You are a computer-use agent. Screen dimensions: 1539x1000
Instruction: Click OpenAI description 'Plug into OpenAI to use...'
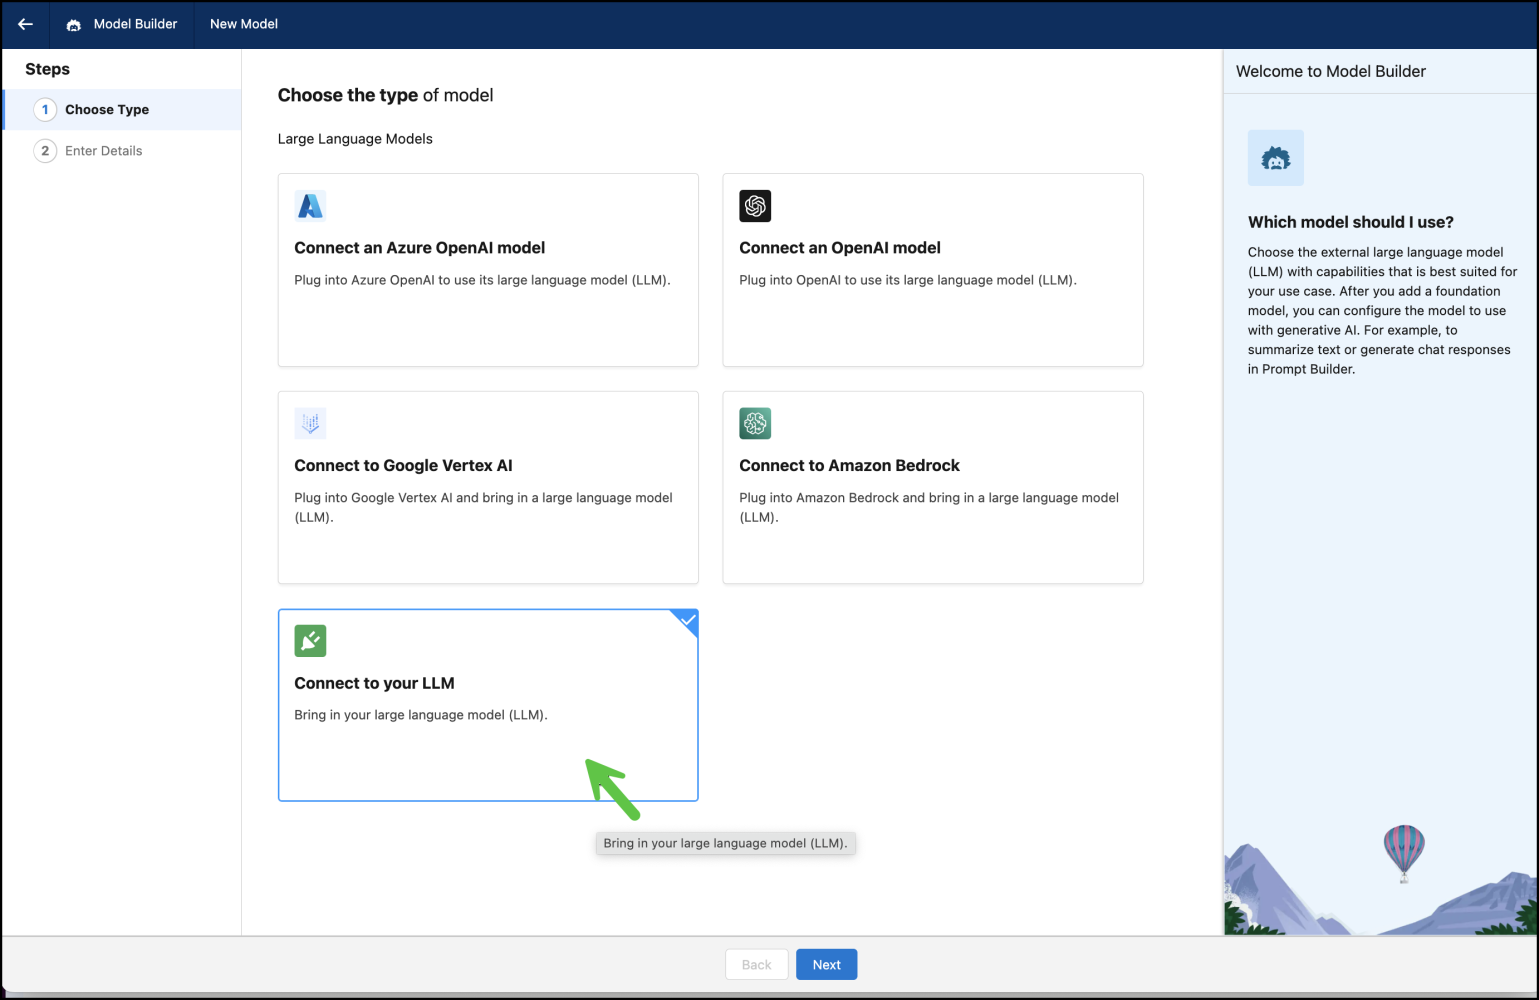click(x=908, y=280)
